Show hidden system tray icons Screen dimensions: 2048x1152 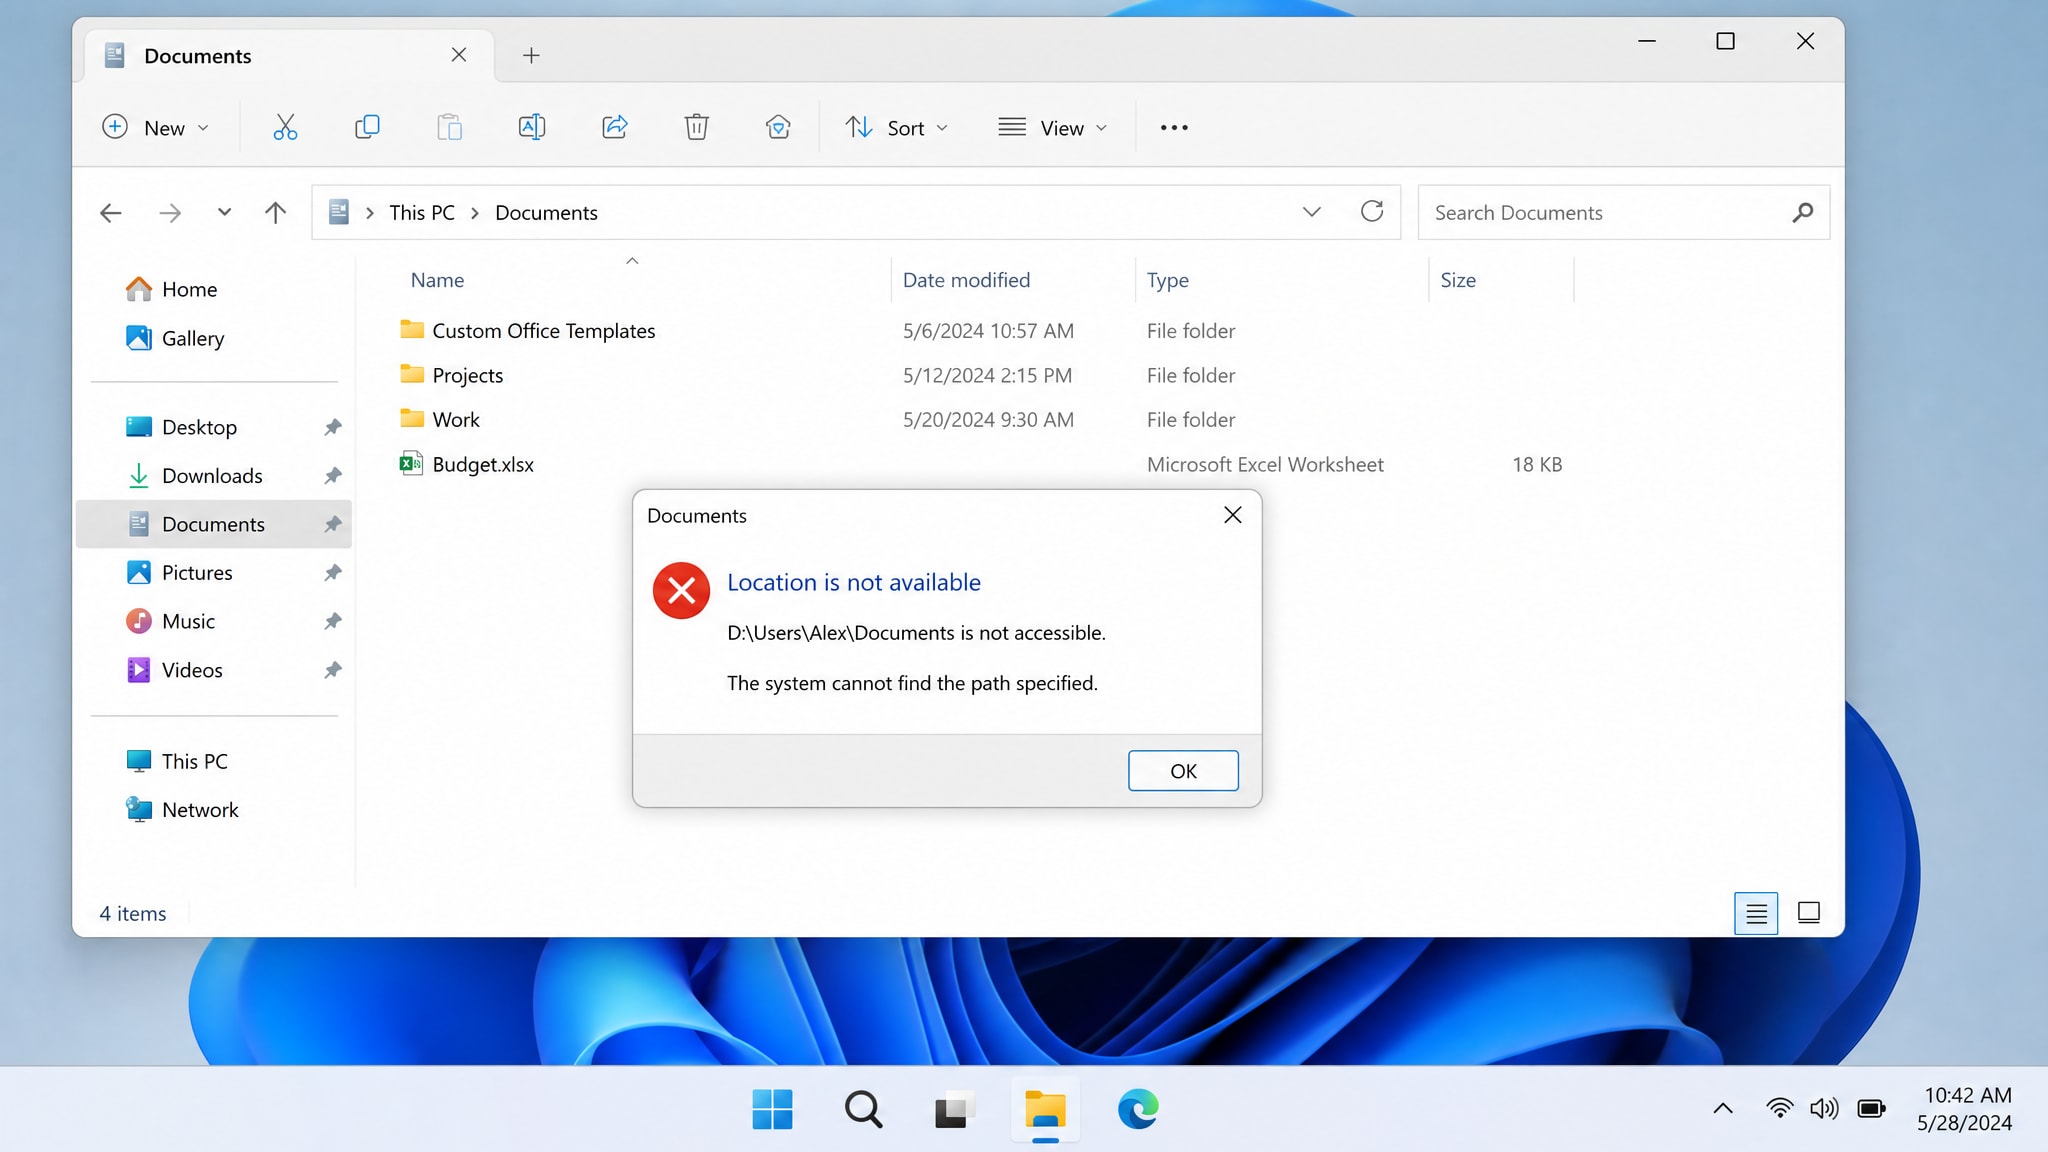[1723, 1108]
